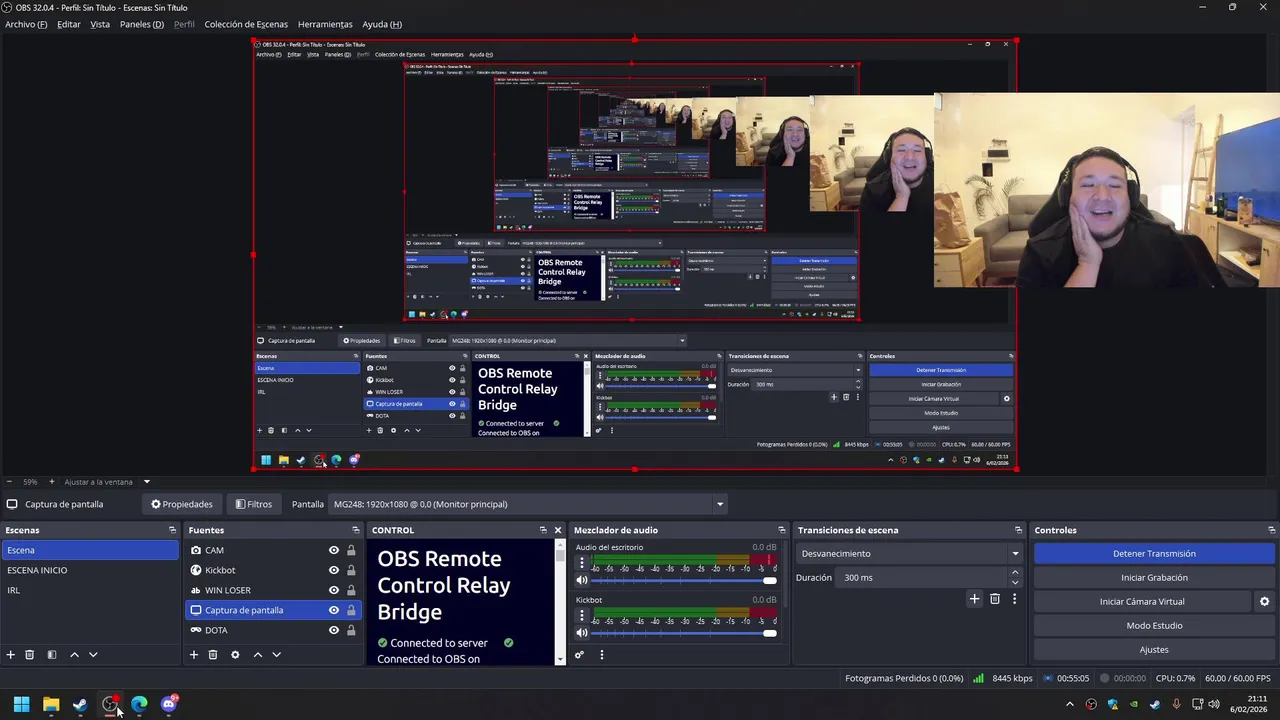The width and height of the screenshot is (1280, 720).
Task: Select ESCENA INICIO scene
Action: coord(90,570)
